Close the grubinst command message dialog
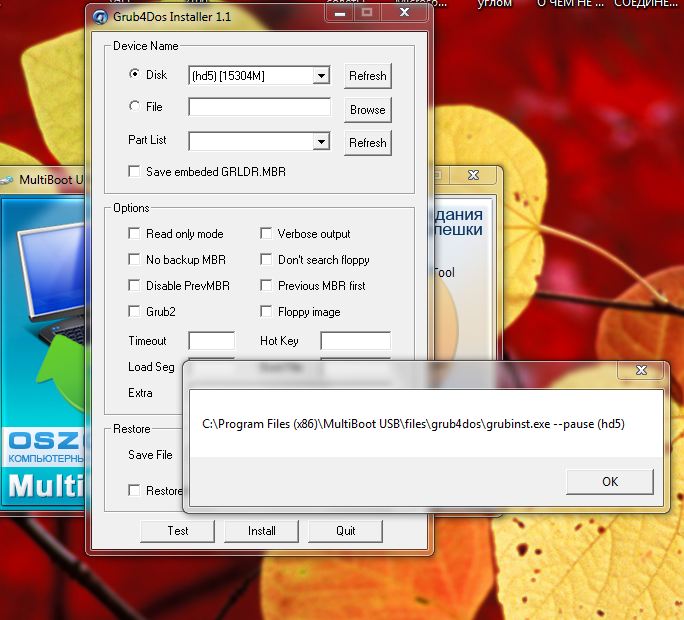684x620 pixels. coord(639,372)
